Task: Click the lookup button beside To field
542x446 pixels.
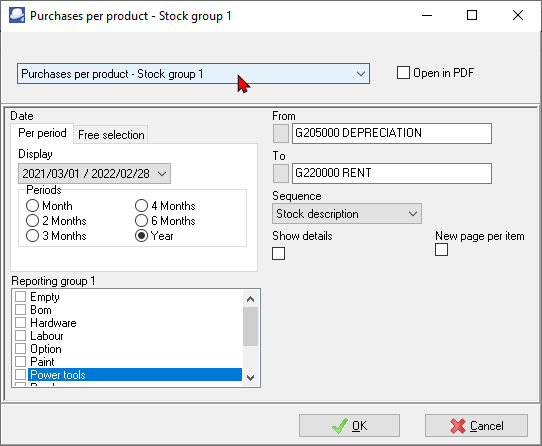Action: (x=281, y=174)
